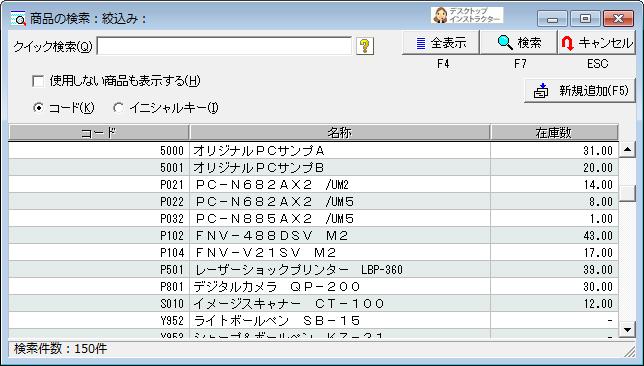Click the scrollbar up arrow
This screenshot has height=366, width=644.
click(627, 149)
